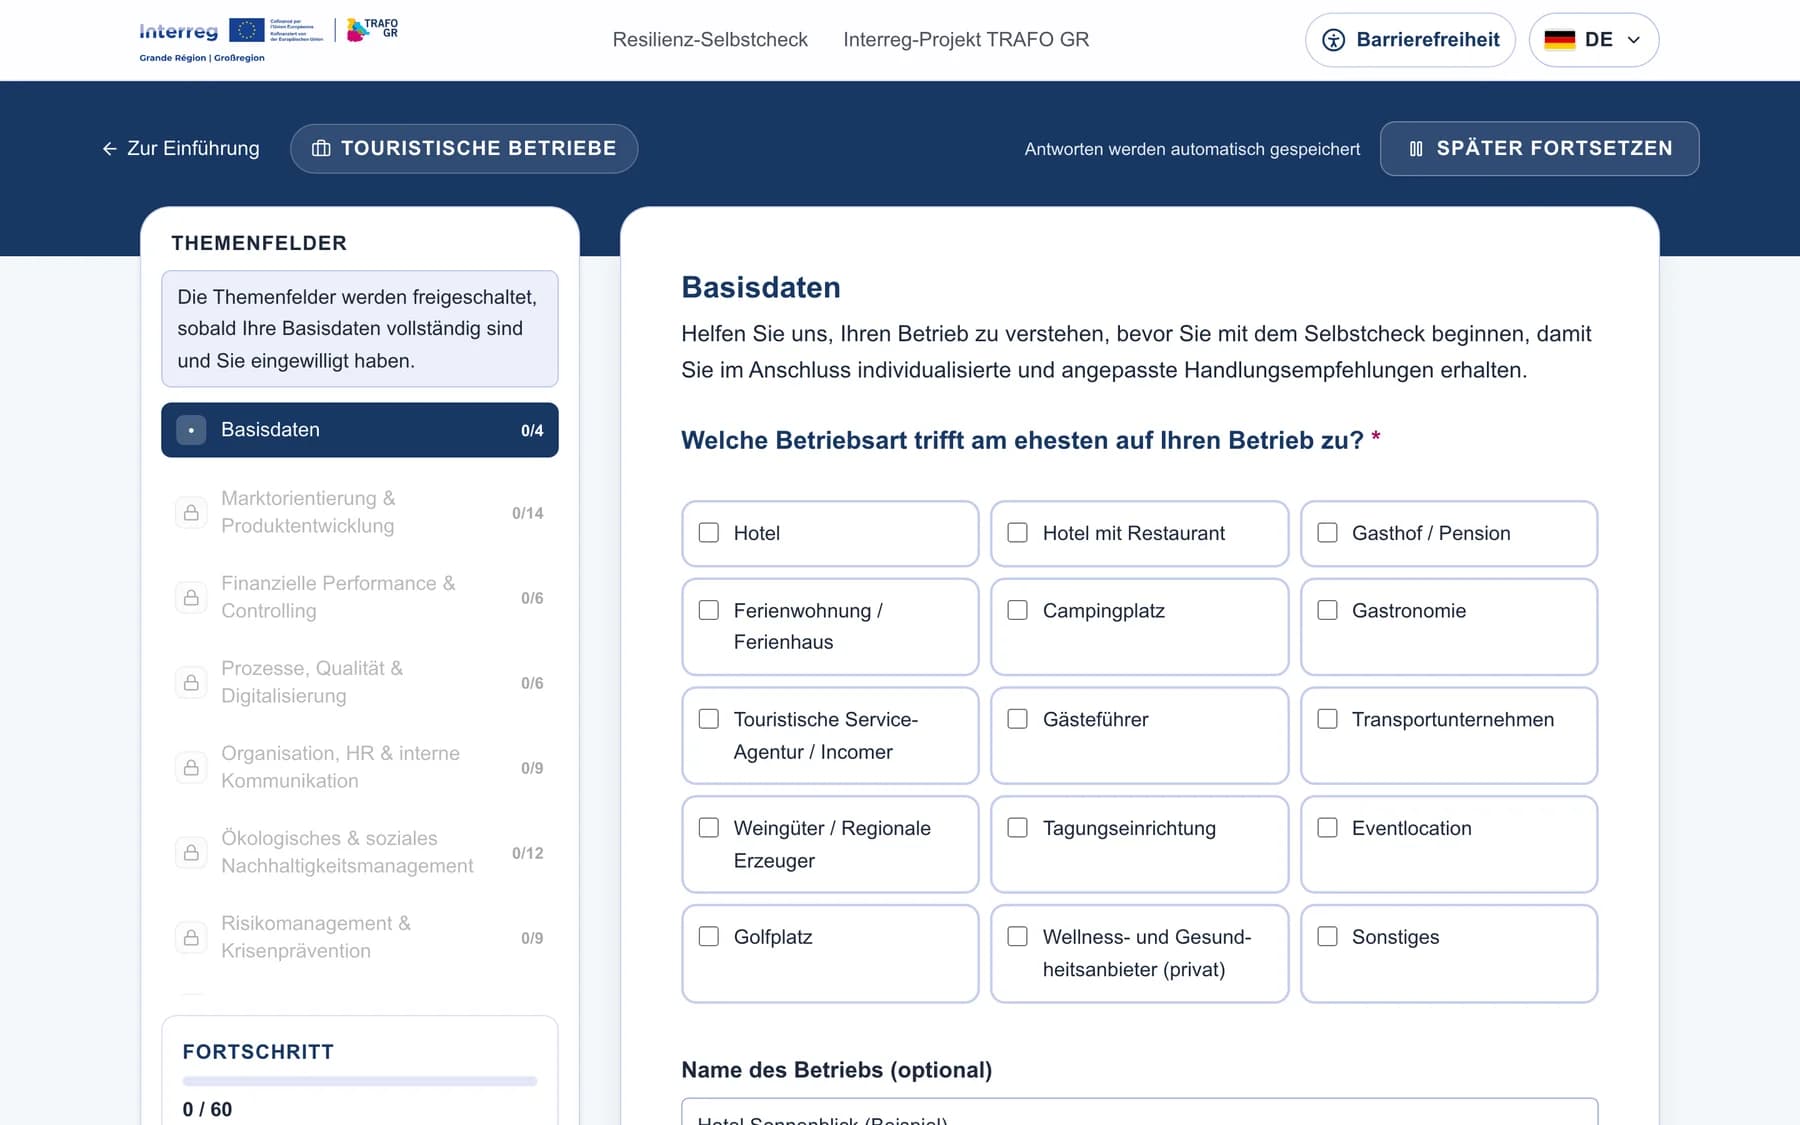Viewport: 1800px width, 1125px height.
Task: Select the Eventlocation checkbox
Action: coord(1328,828)
